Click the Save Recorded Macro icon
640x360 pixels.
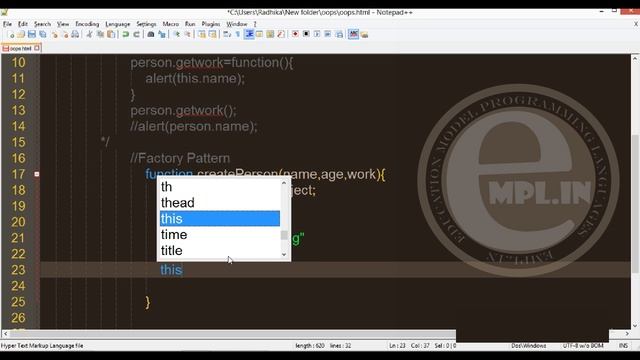(339, 35)
